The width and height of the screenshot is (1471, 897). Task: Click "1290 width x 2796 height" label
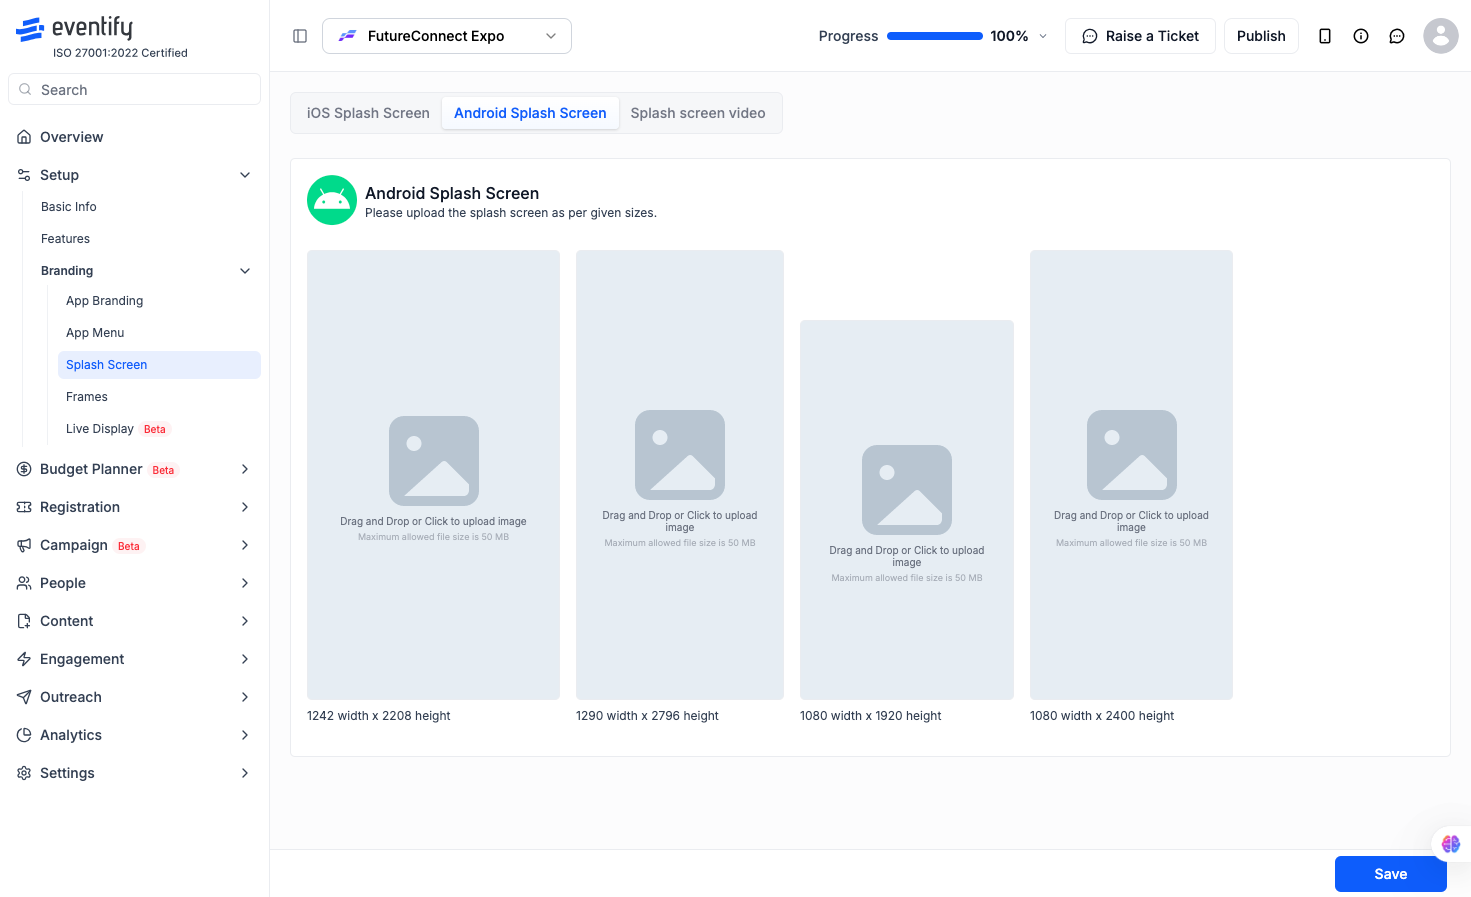click(647, 716)
